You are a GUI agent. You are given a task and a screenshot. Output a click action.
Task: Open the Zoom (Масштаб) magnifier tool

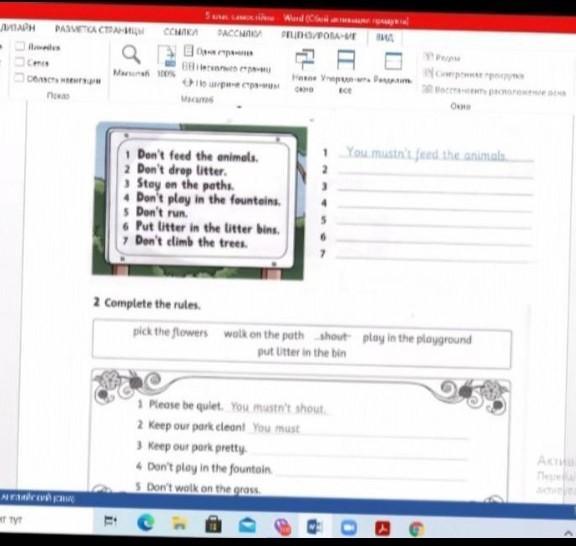(x=132, y=61)
